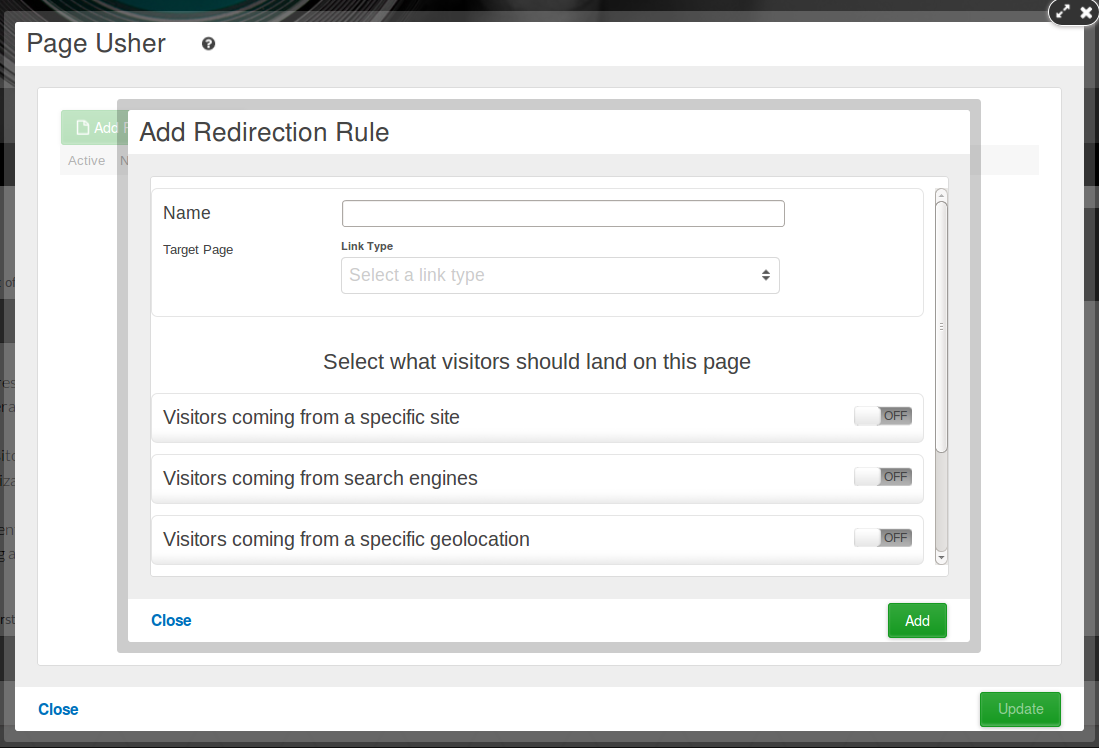This screenshot has width=1099, height=748.
Task: Toggle visitors coming from search engines on
Action: click(883, 477)
